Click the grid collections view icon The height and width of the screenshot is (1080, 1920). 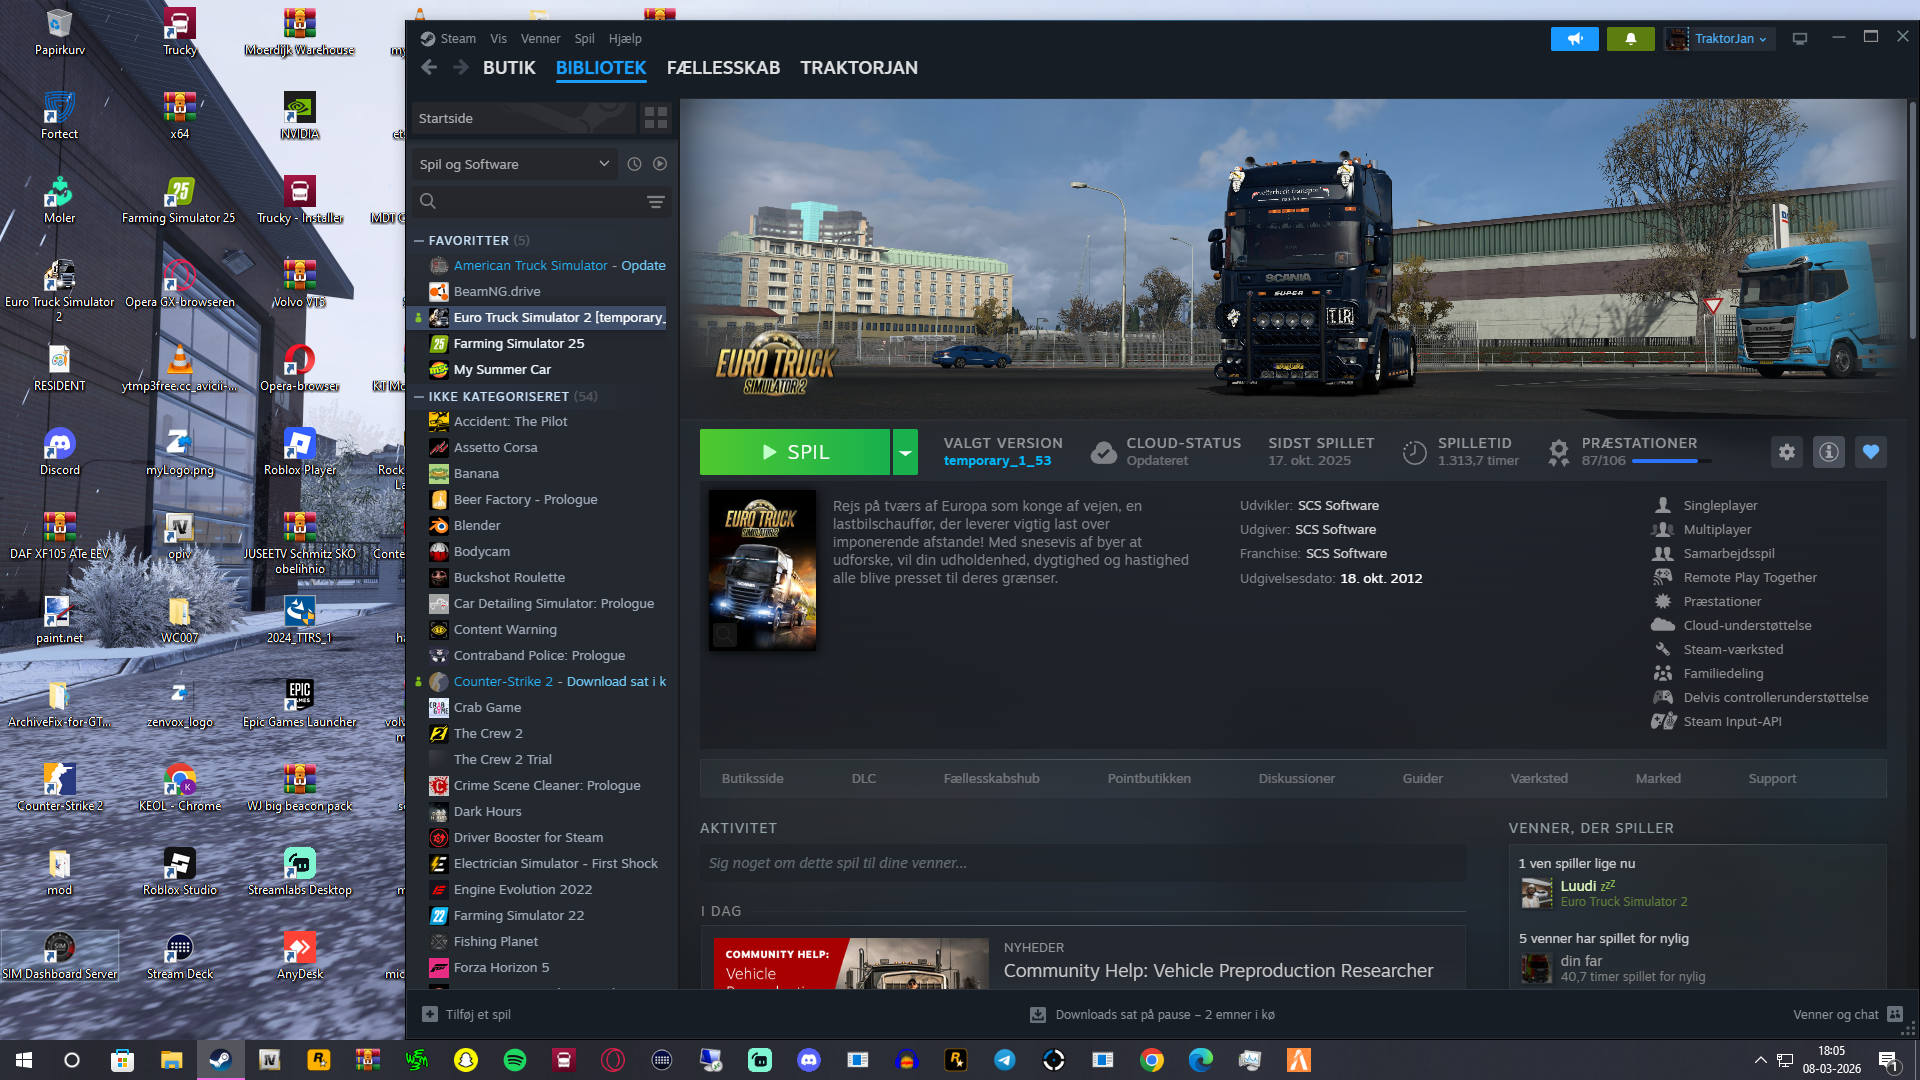[x=656, y=118]
